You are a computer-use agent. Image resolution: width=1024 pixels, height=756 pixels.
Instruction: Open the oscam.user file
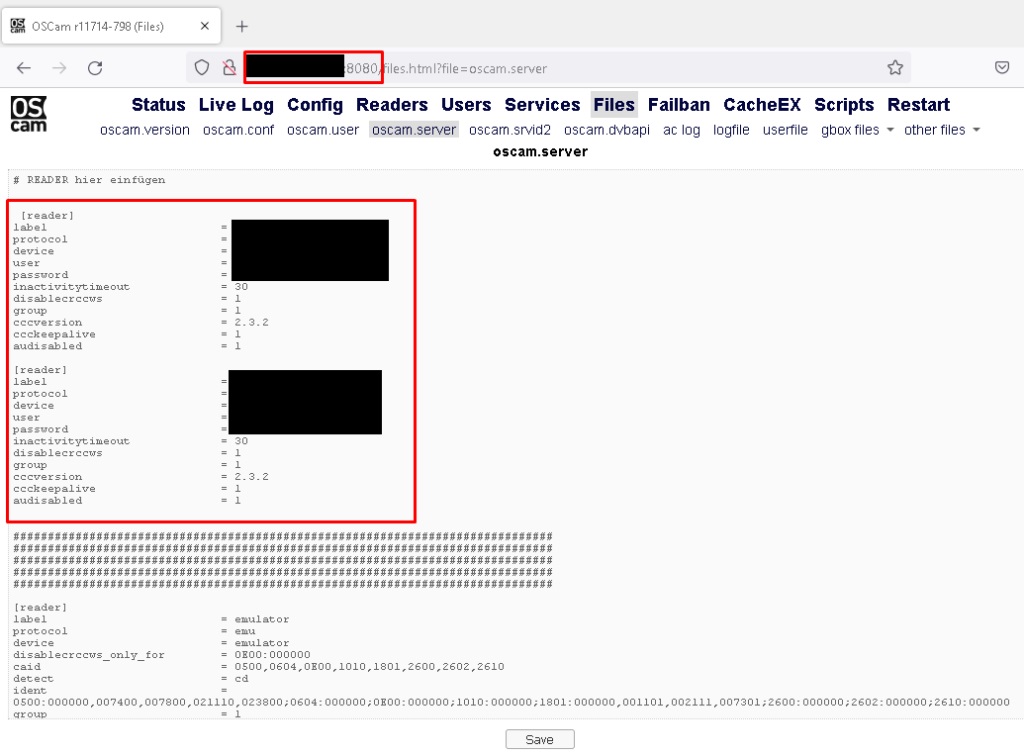click(323, 130)
